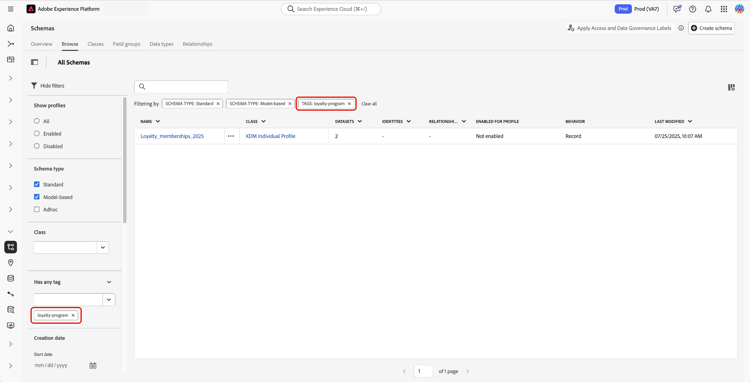The image size is (750, 382).
Task: Open the XDM Individual Profile class link
Action: point(270,136)
